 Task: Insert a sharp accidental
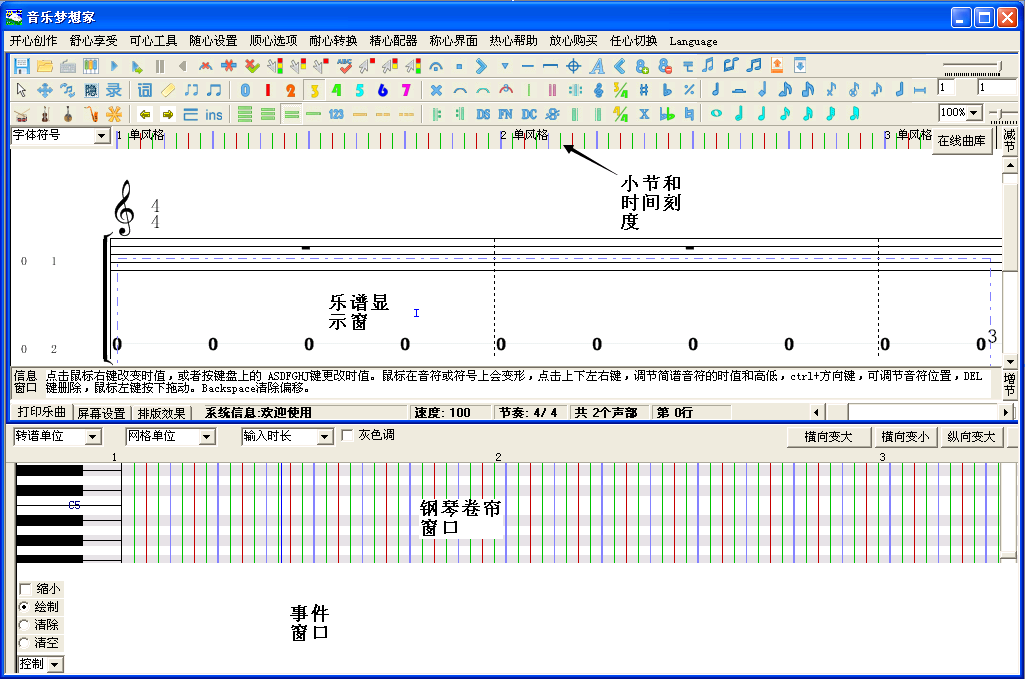(x=644, y=90)
